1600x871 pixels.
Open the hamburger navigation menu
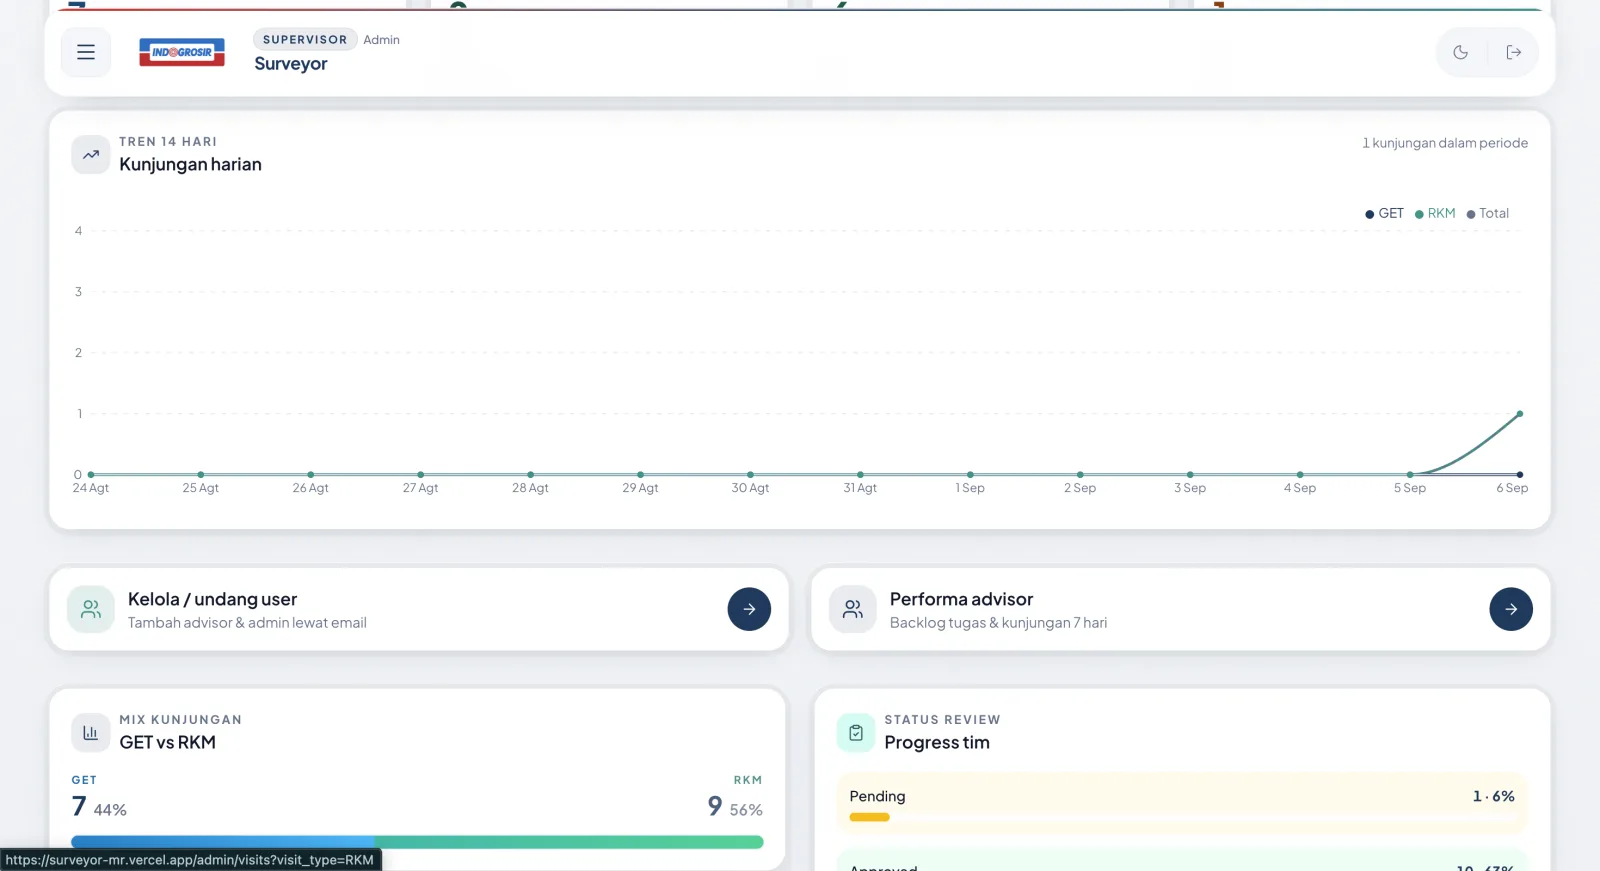pos(86,52)
